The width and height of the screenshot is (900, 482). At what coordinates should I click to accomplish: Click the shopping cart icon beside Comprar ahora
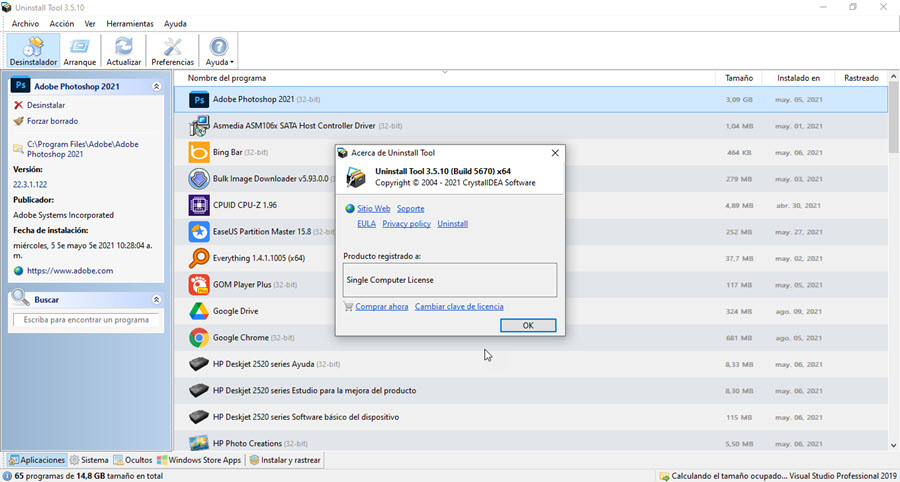pos(348,306)
